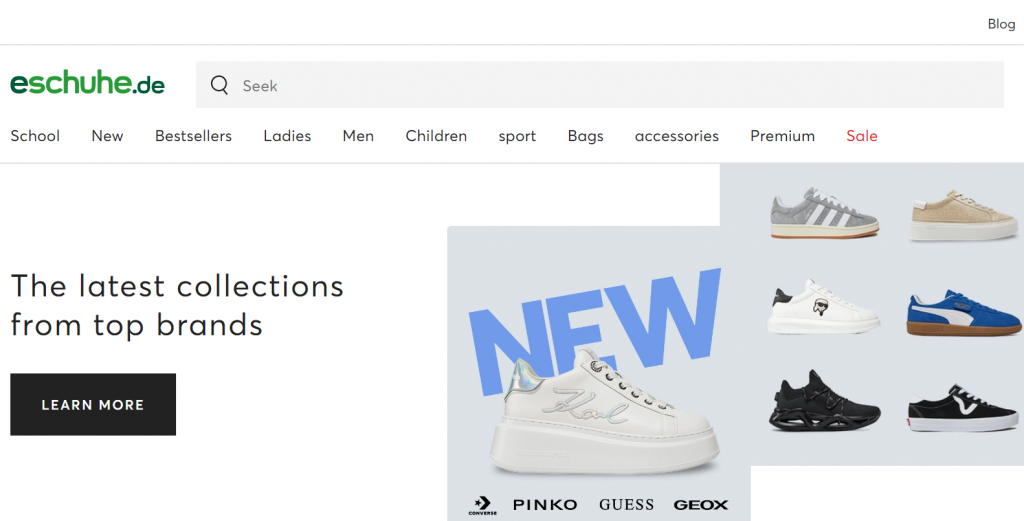Open the Bestsellers menu item
Viewport: 1024px width, 521px height.
click(x=193, y=136)
